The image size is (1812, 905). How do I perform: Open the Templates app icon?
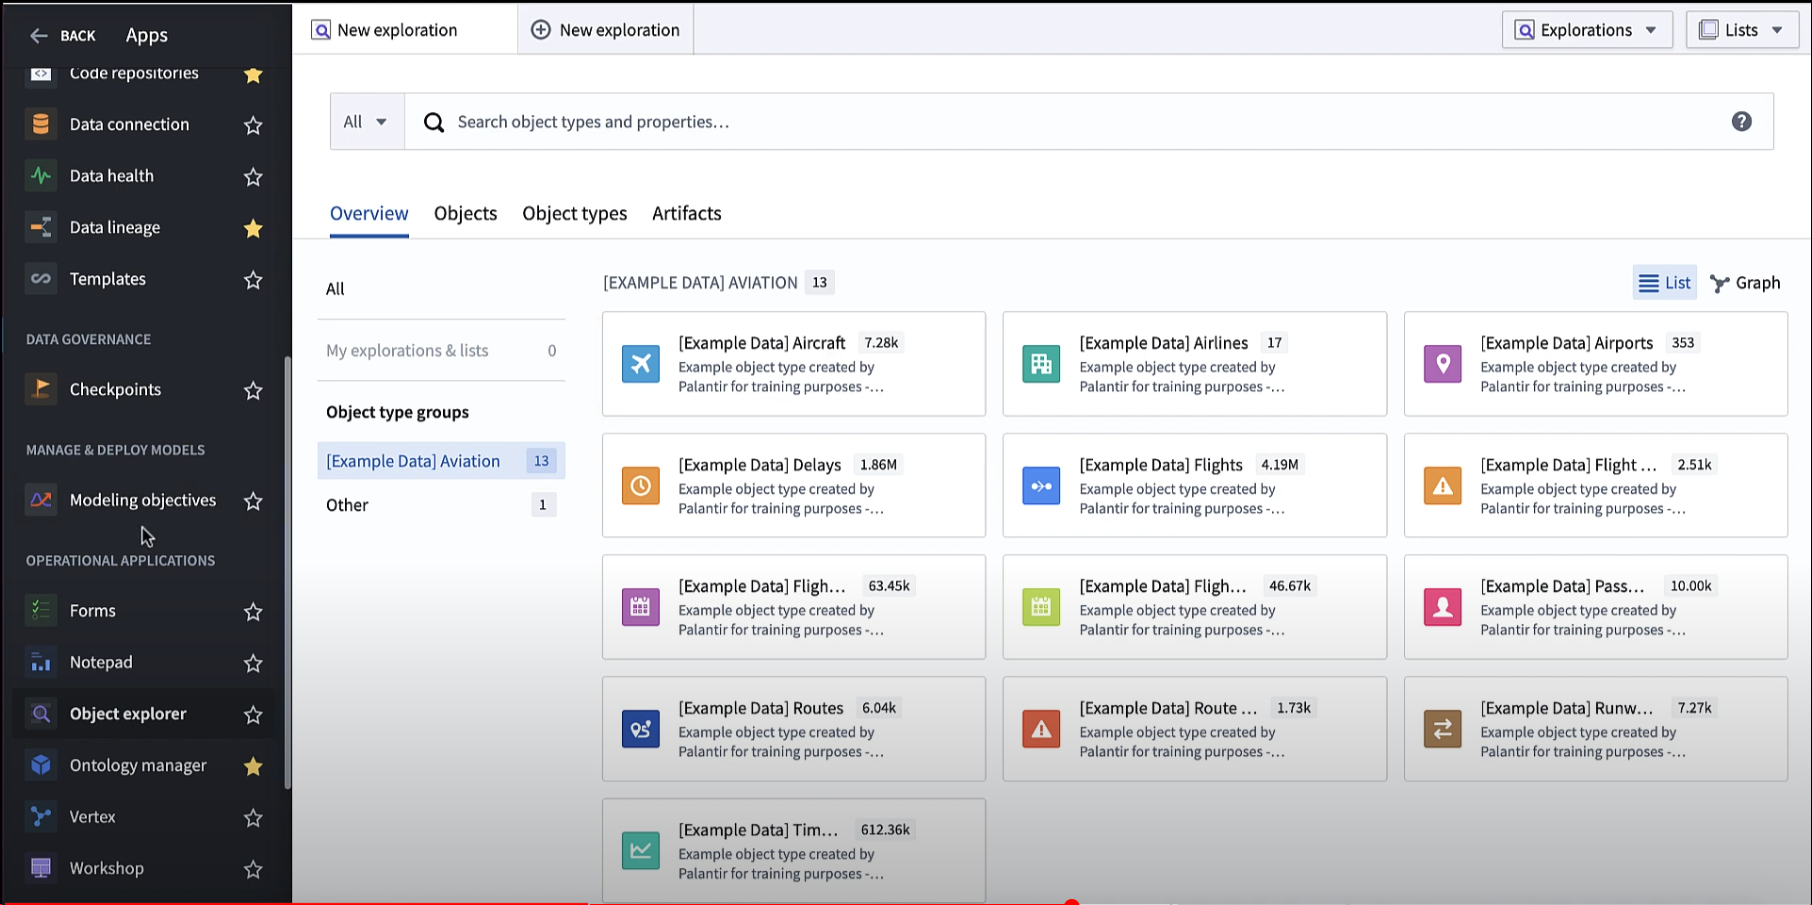pyautogui.click(x=41, y=279)
